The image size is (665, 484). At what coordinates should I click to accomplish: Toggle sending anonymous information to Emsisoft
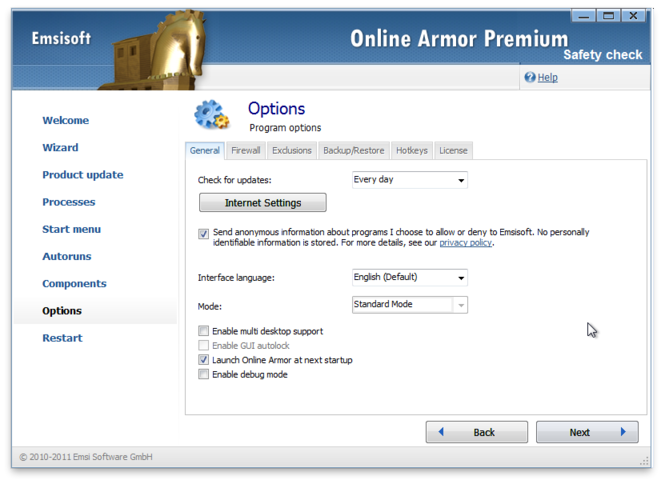point(204,234)
